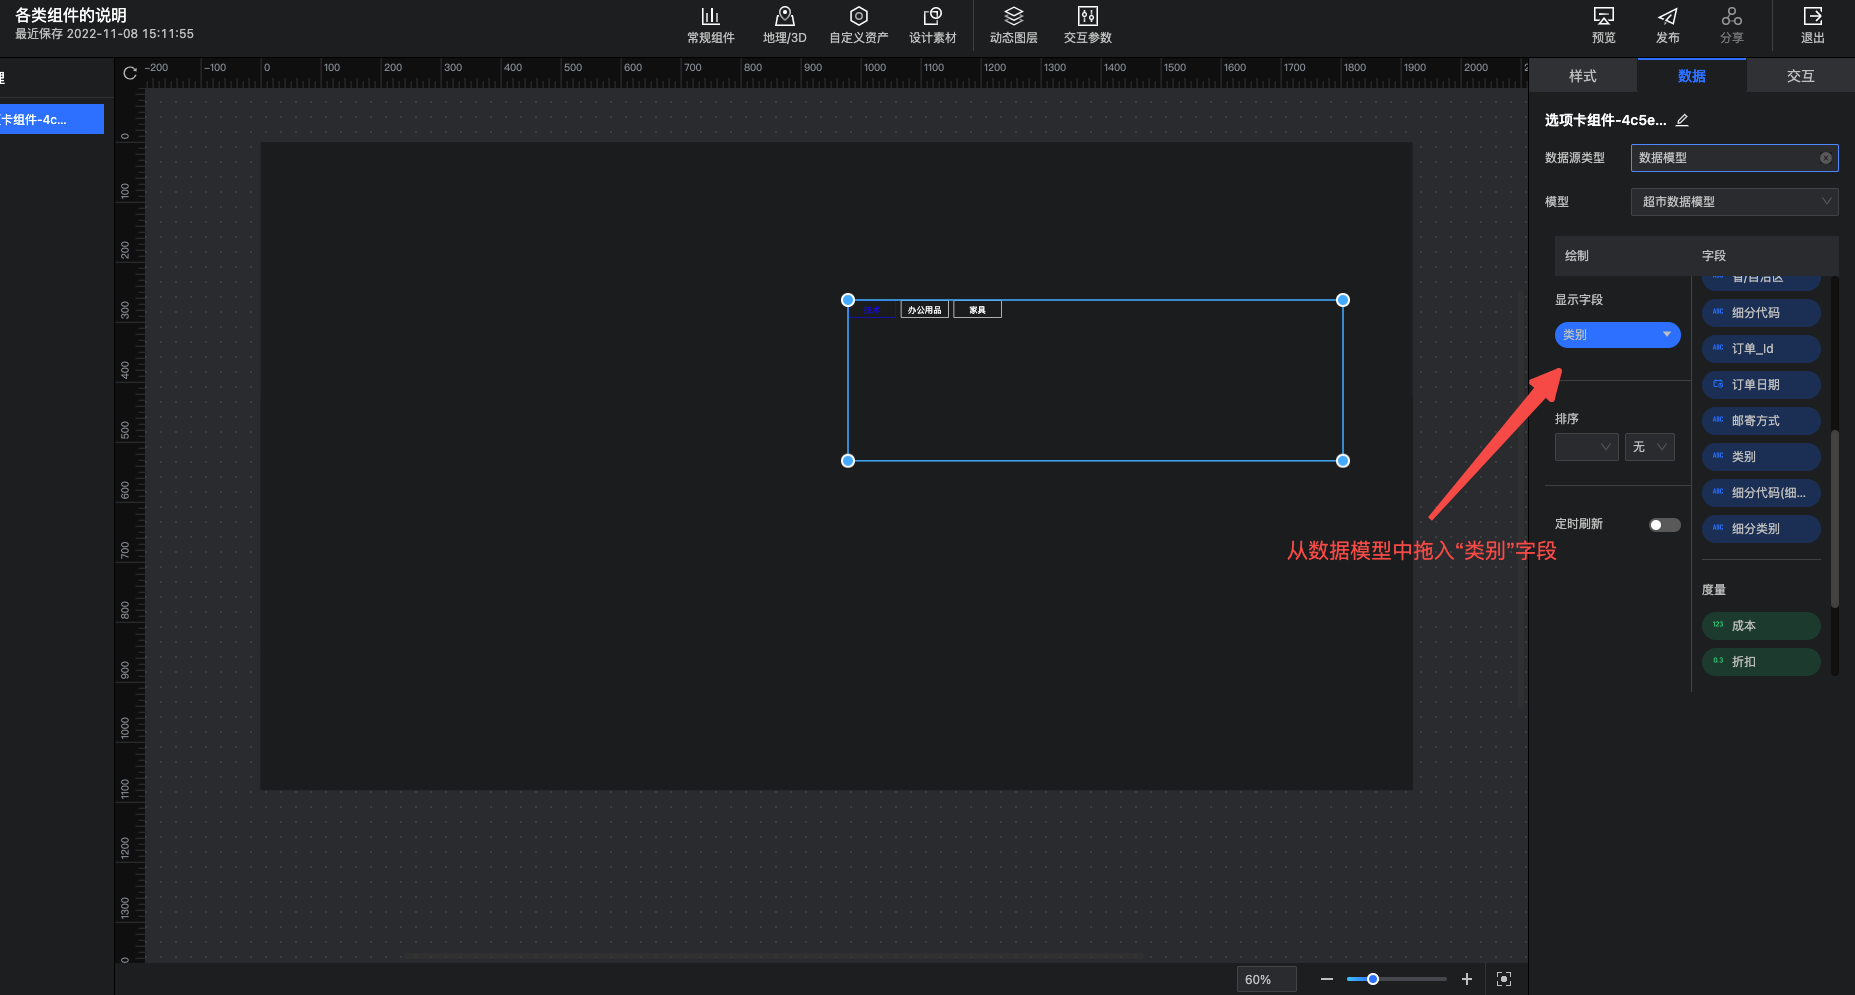Open the 地理/3D components menu
Screen dimensions: 1855x995
click(784, 25)
